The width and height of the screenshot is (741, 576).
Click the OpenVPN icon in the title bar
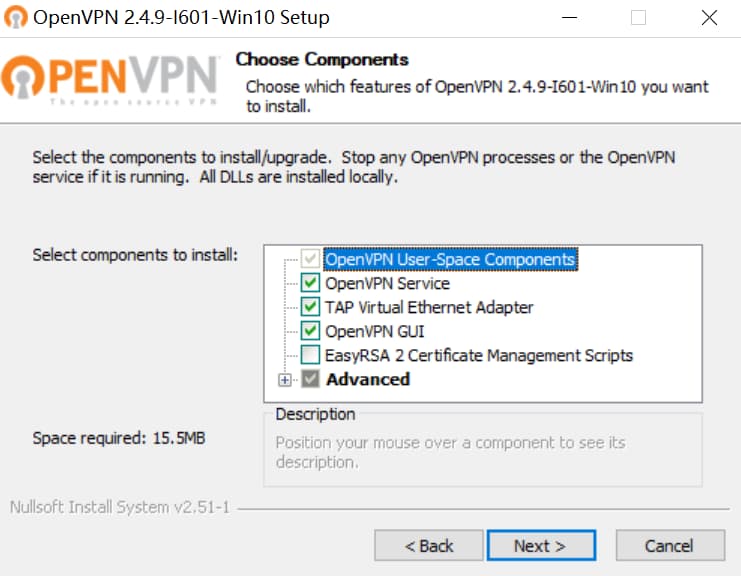(17, 17)
